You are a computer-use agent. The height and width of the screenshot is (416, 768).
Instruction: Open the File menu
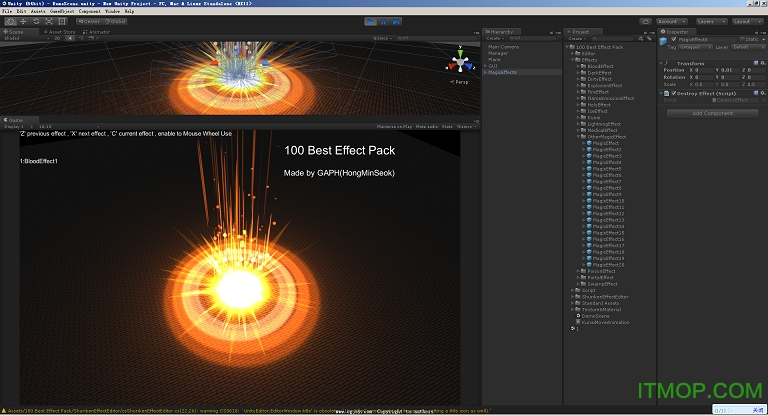pyautogui.click(x=7, y=11)
